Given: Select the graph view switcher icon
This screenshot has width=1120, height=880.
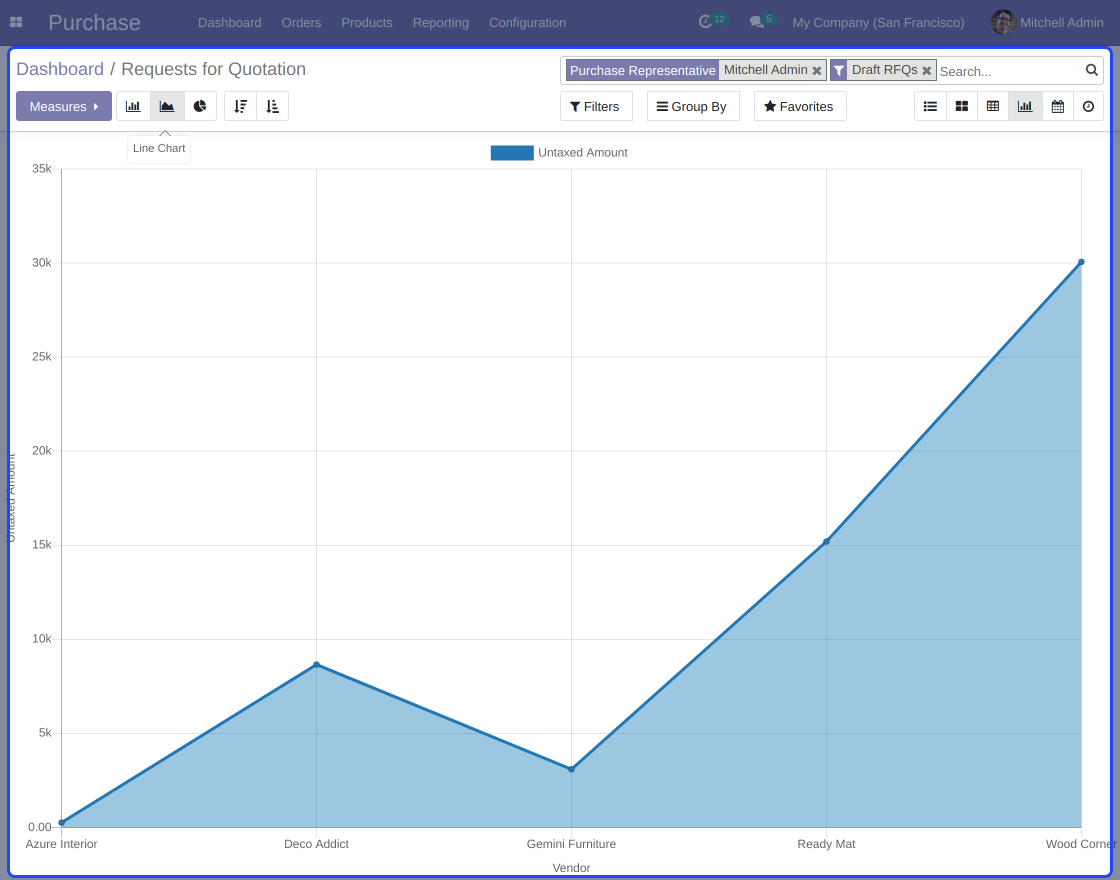Looking at the screenshot, I should (x=1025, y=106).
